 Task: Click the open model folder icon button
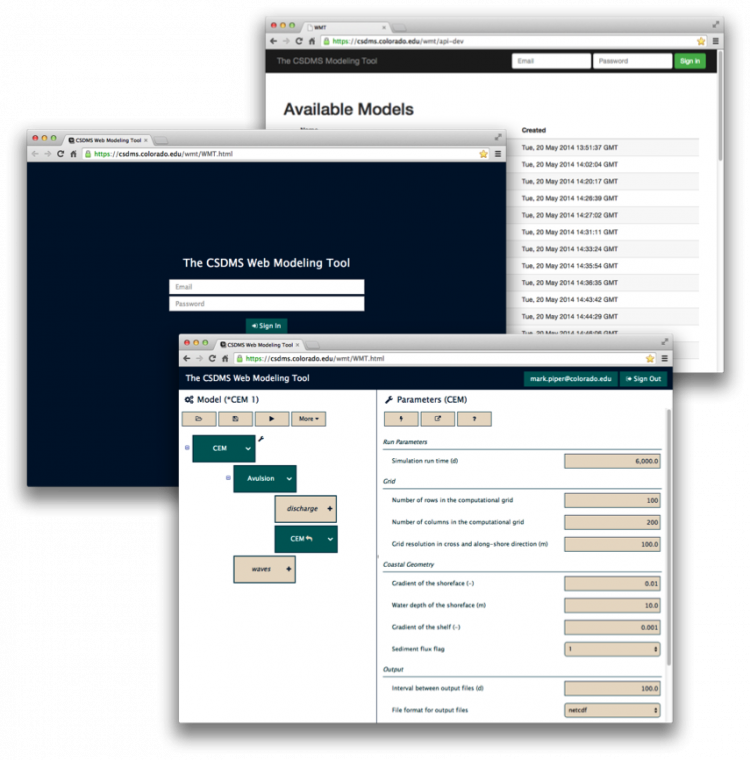click(198, 419)
